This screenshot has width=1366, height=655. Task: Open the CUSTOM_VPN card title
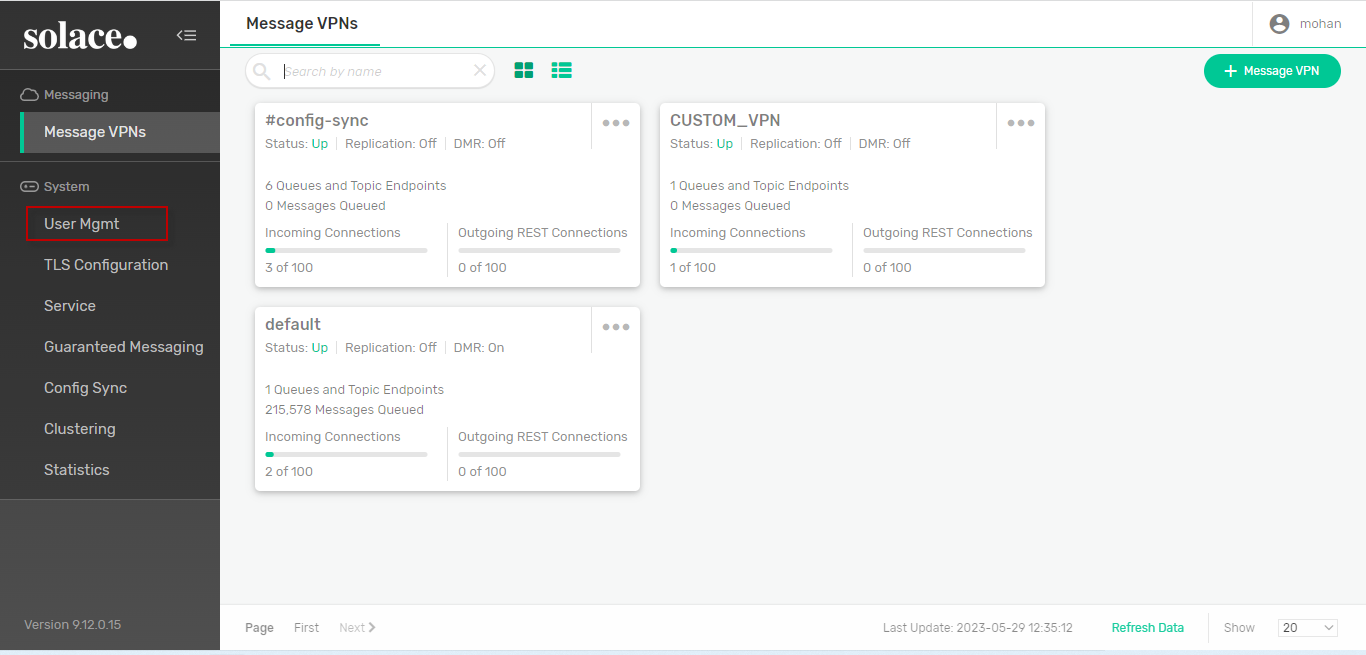click(725, 121)
